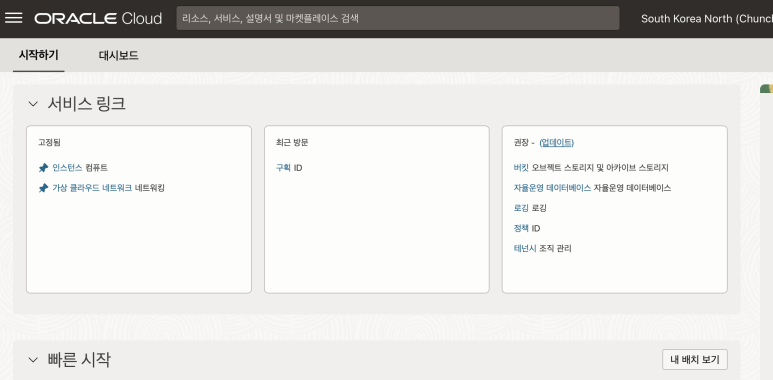Click the 컴퓨트 label next to 인스턴스
Image resolution: width=773 pixels, height=380 pixels.
(96, 168)
